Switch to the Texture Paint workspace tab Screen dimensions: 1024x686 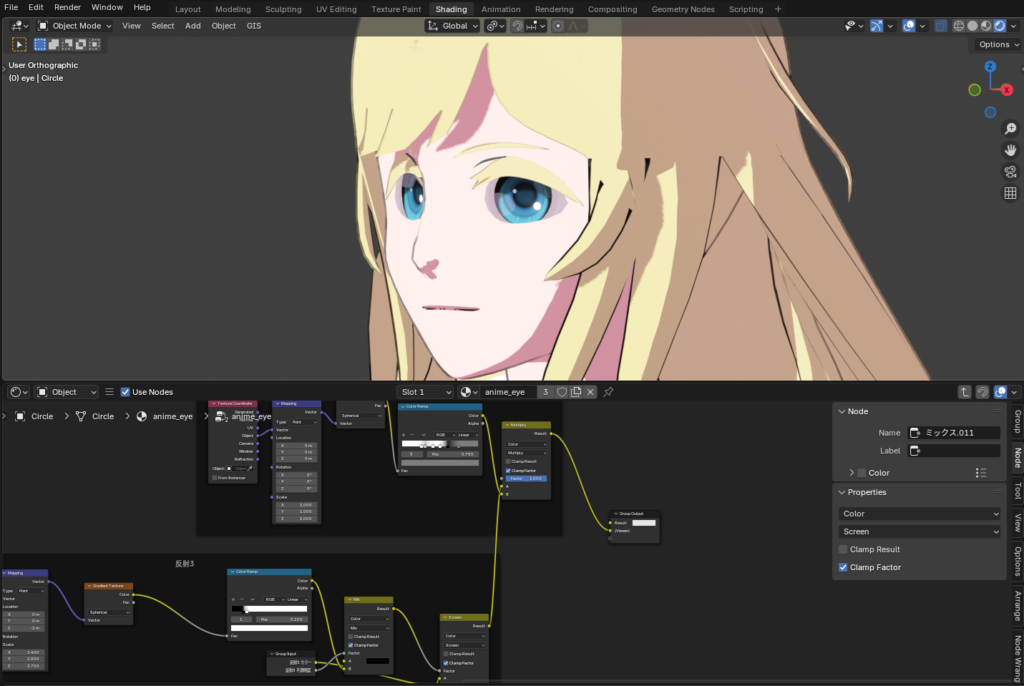pos(396,9)
